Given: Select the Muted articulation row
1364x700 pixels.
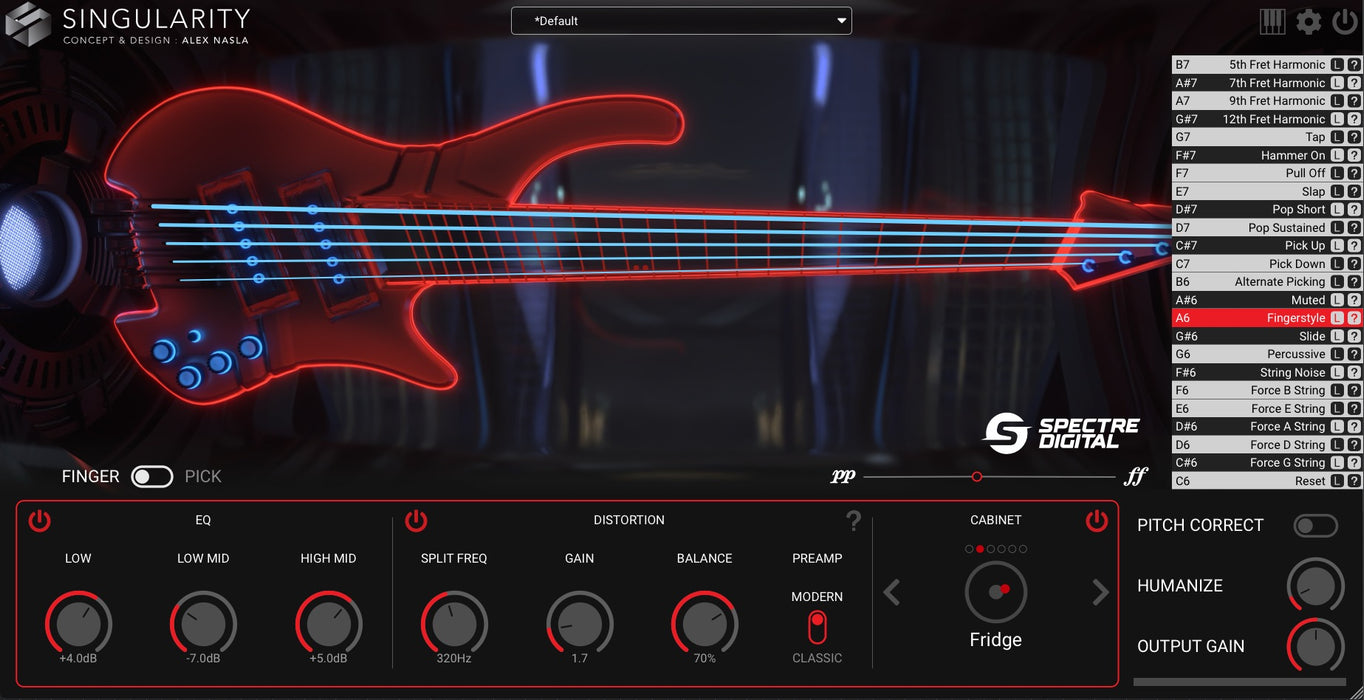Looking at the screenshot, I should 1260,299.
